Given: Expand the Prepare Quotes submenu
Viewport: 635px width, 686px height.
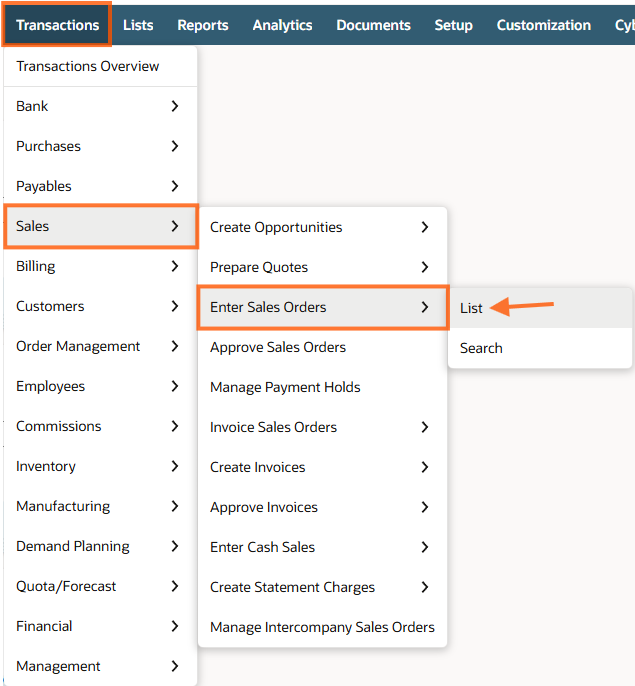Looking at the screenshot, I should click(x=320, y=267).
